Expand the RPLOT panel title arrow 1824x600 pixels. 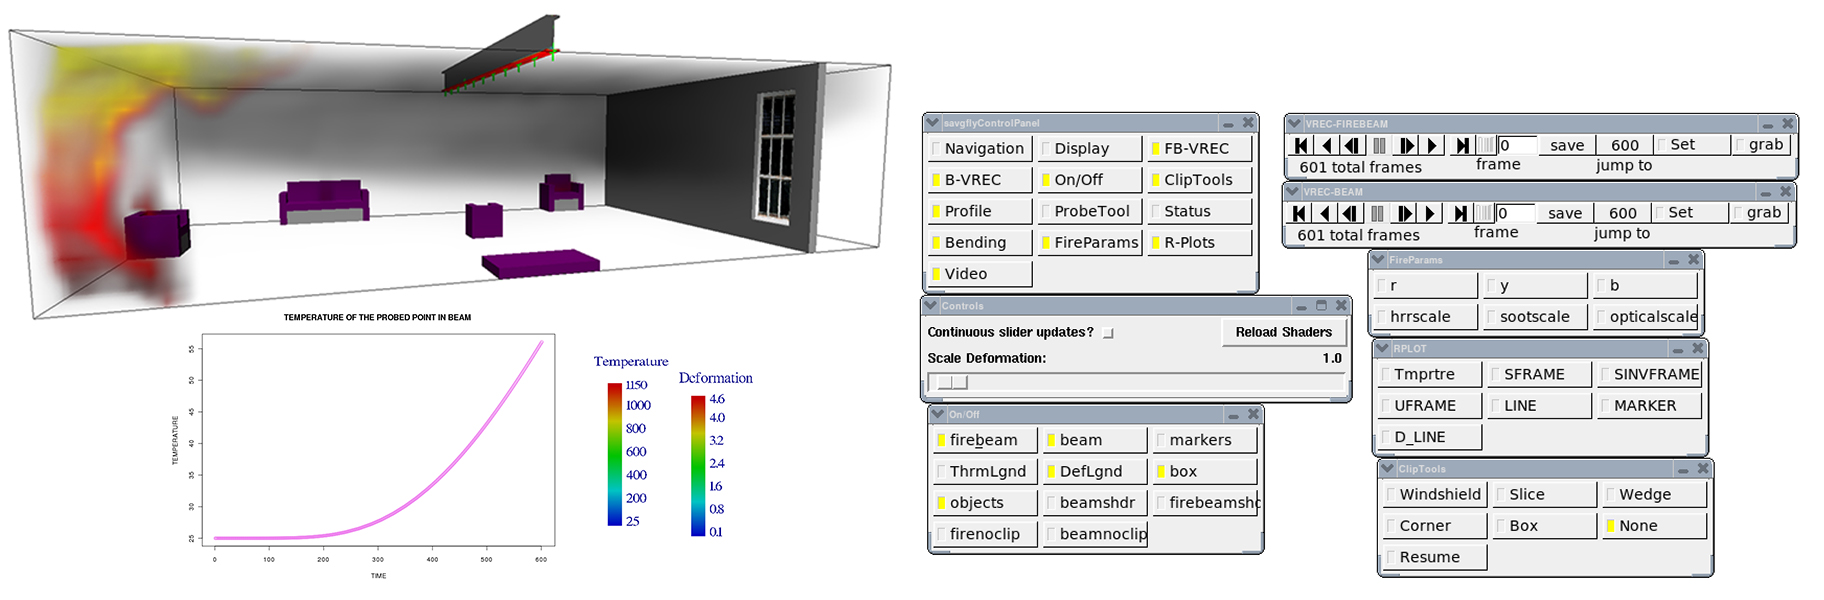coord(1383,349)
